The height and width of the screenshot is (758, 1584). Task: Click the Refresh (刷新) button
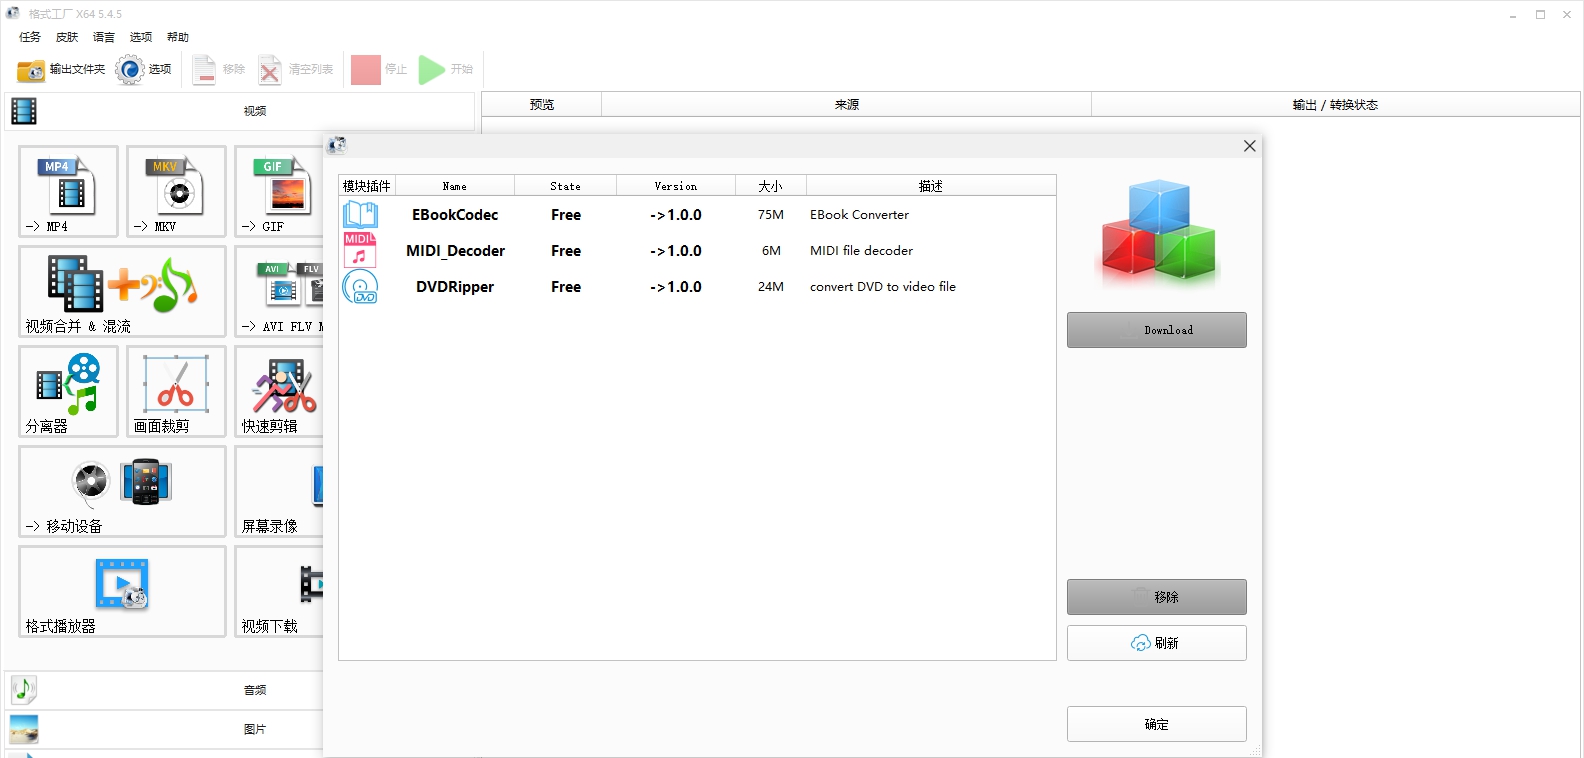click(1157, 643)
